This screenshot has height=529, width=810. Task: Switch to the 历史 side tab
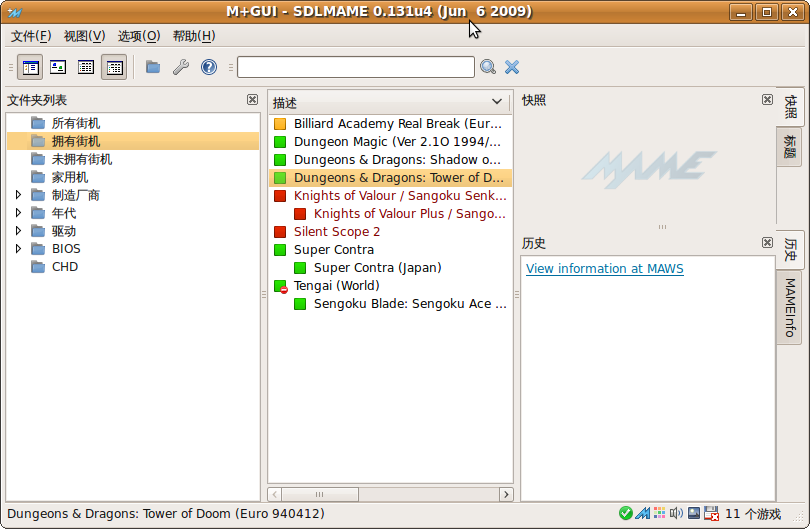click(790, 250)
